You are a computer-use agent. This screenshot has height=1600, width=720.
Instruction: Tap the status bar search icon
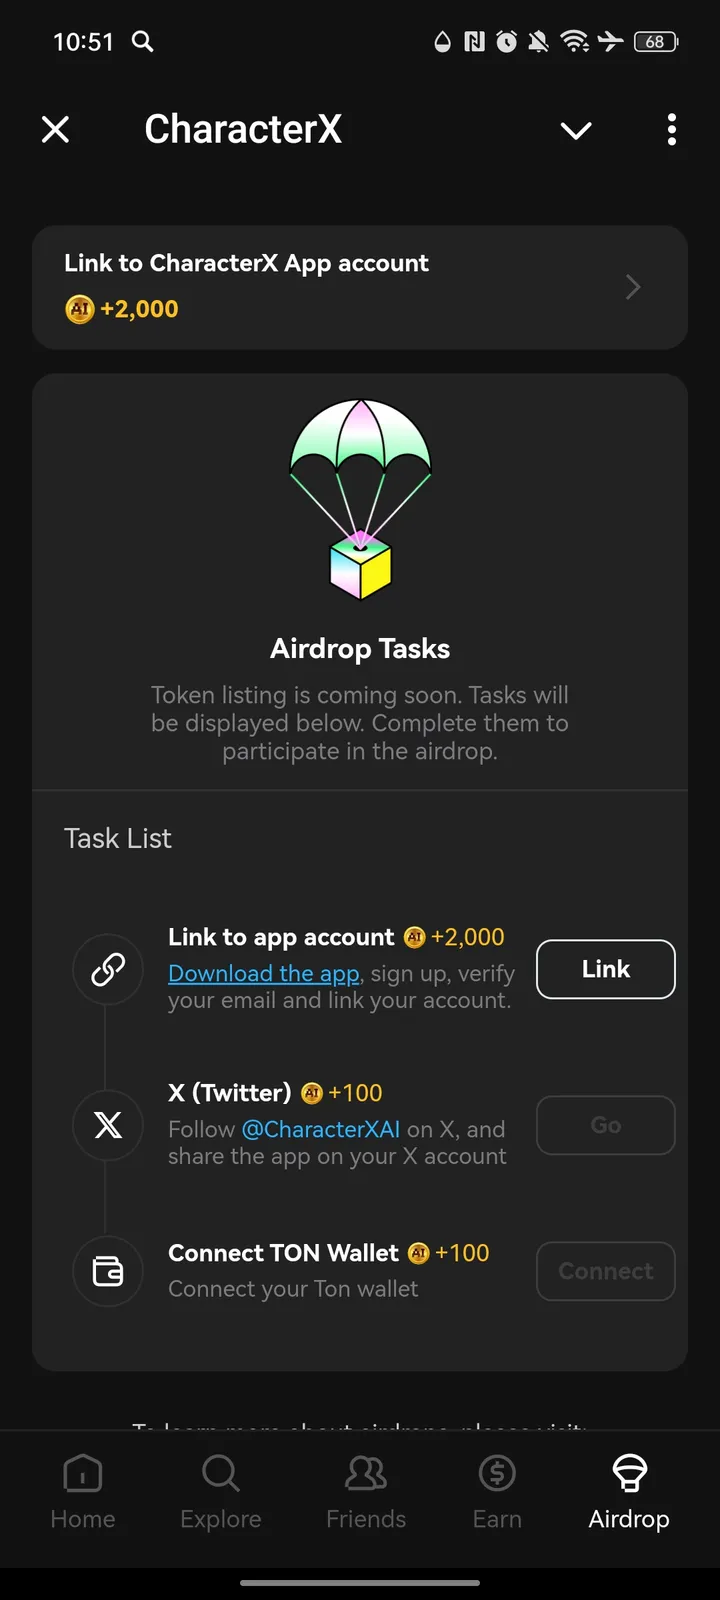click(x=142, y=42)
